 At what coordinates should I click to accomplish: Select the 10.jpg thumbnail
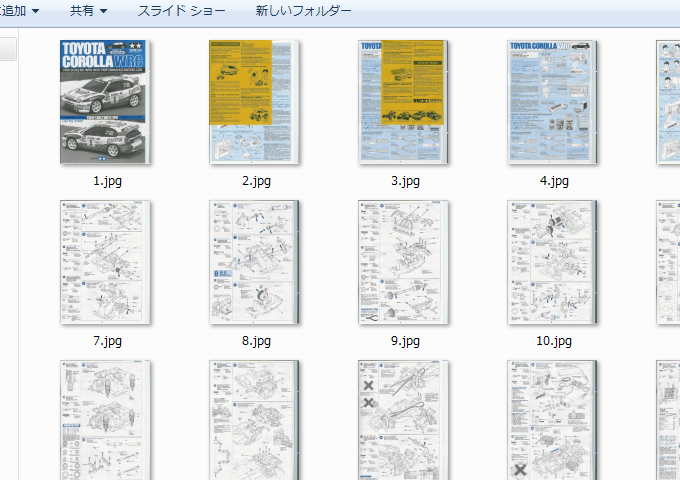point(552,262)
